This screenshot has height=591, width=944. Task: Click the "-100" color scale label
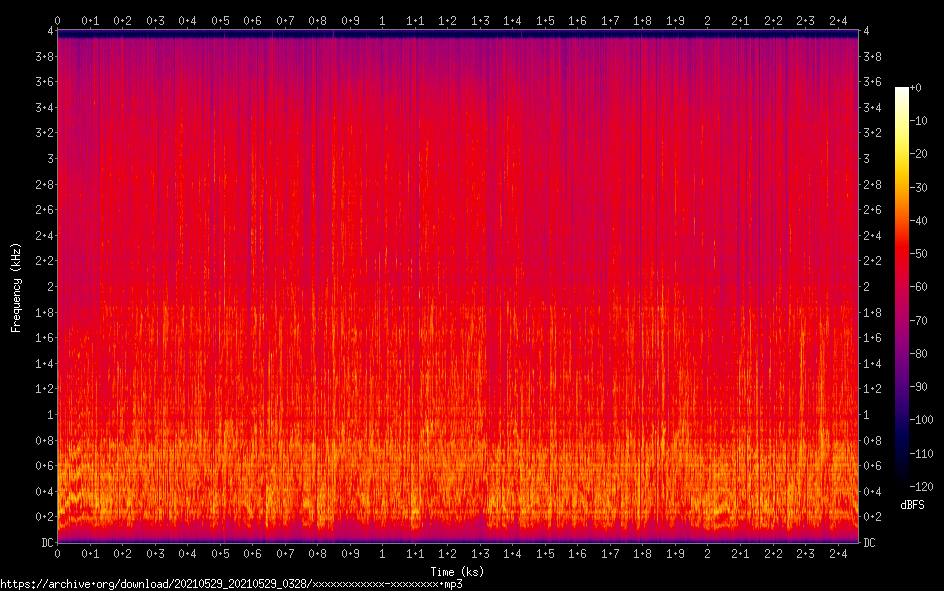click(x=921, y=420)
